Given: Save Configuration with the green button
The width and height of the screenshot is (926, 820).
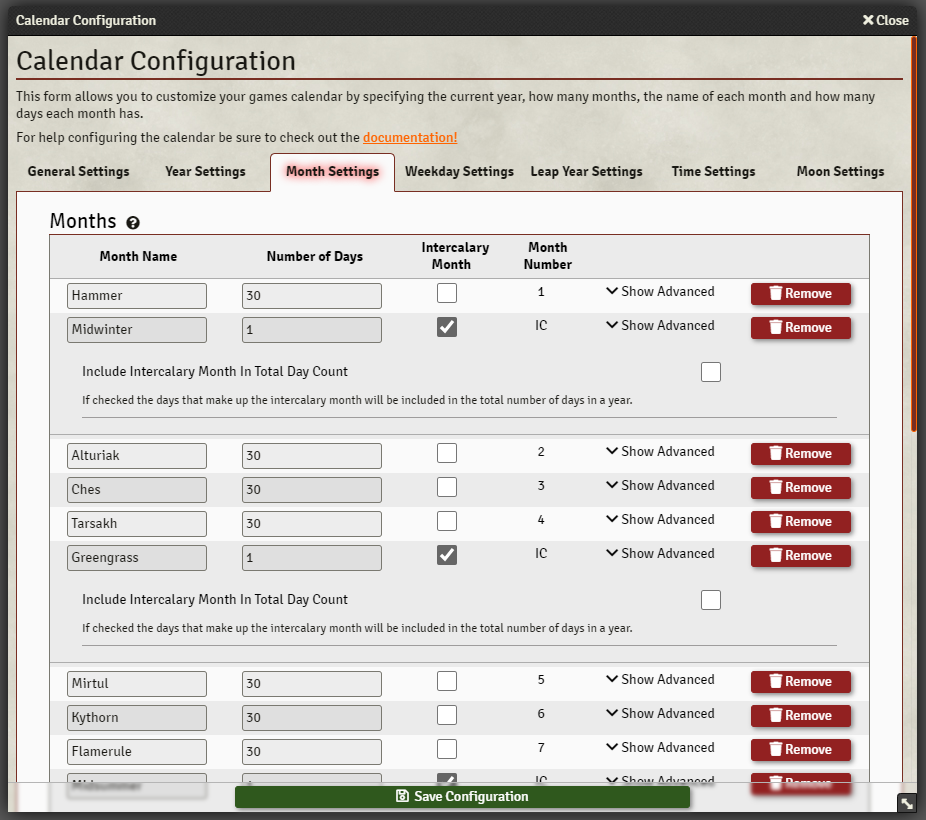Looking at the screenshot, I should point(462,796).
